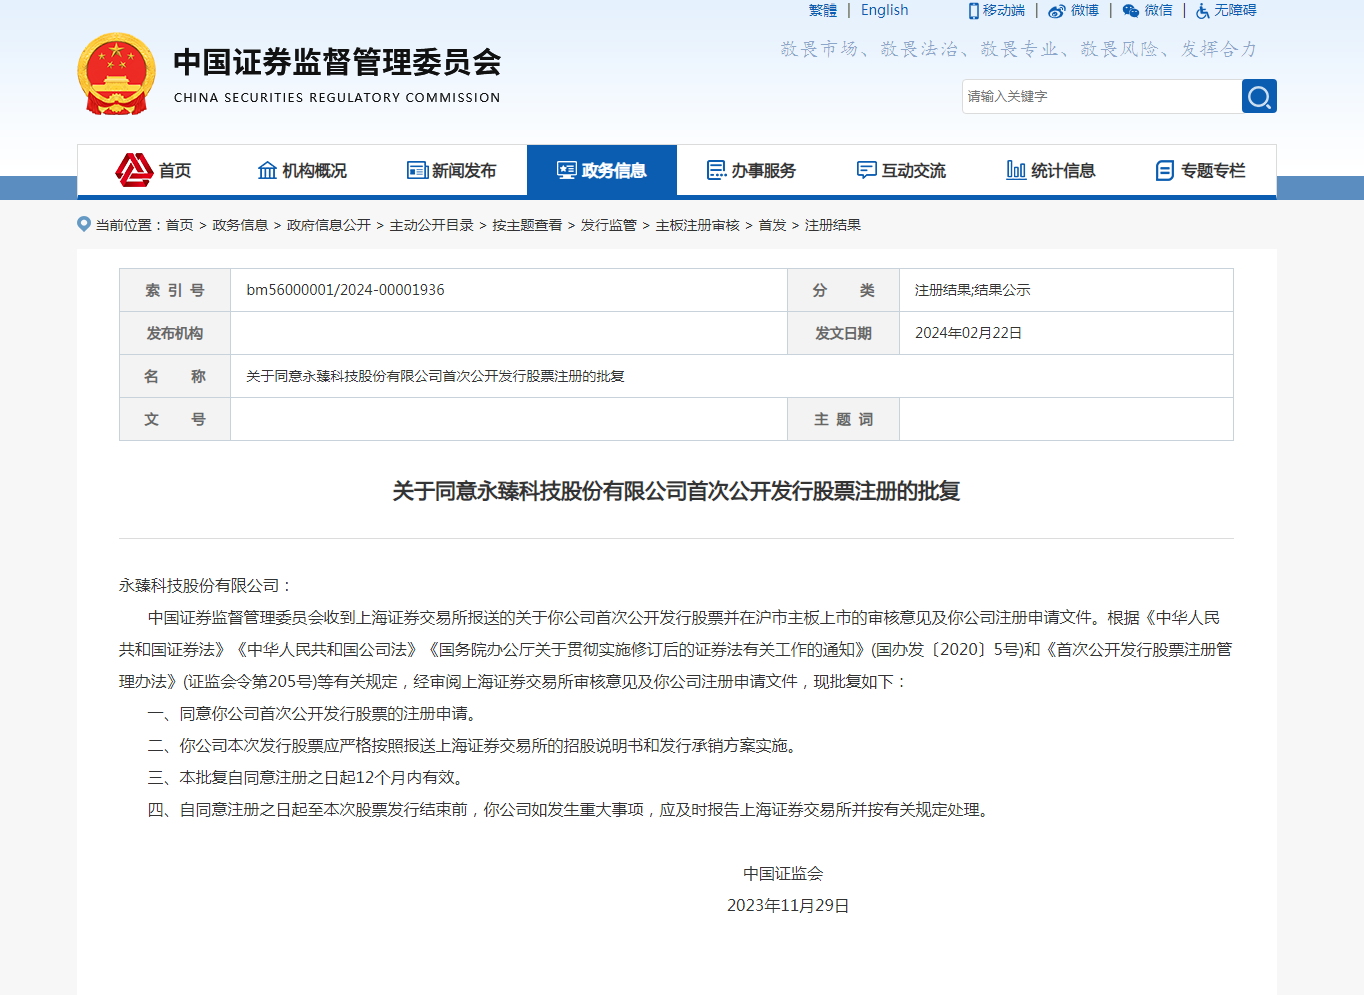Go to 主板注册审核 breadcrumb link
The height and width of the screenshot is (995, 1364).
coord(697,225)
